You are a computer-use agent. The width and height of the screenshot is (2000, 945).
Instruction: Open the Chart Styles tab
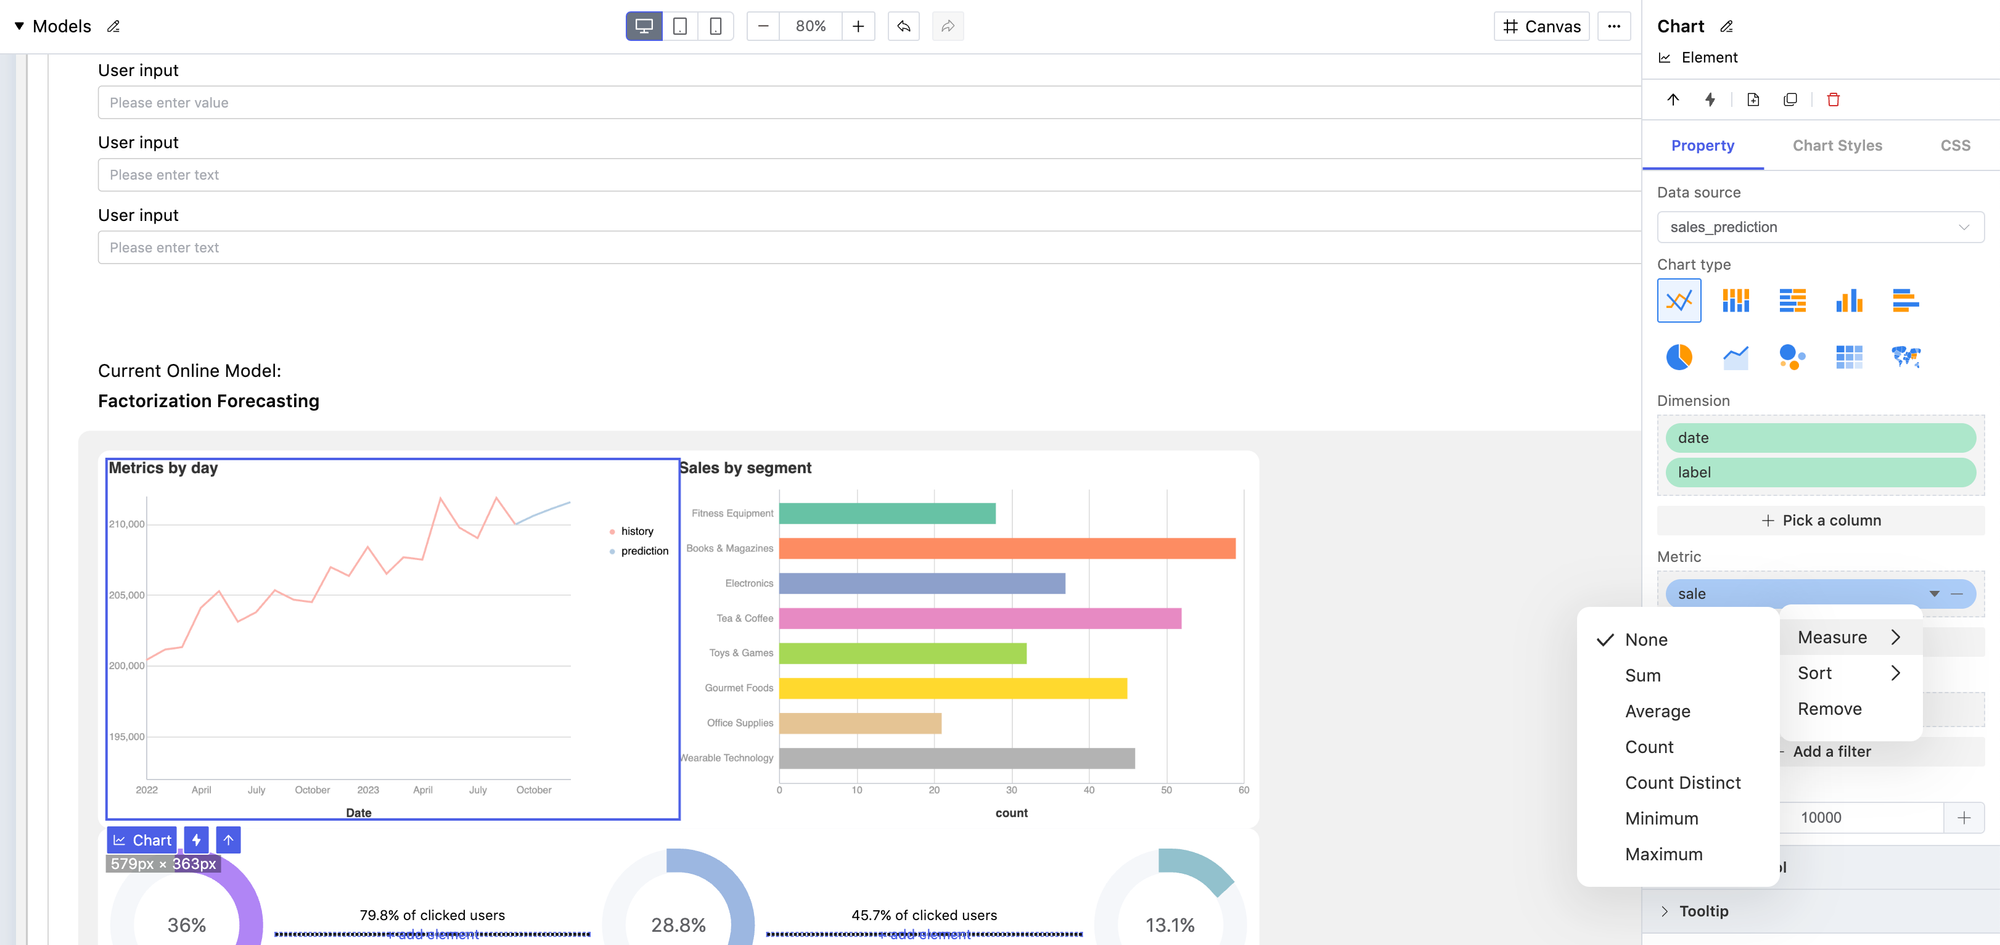[x=1838, y=146]
